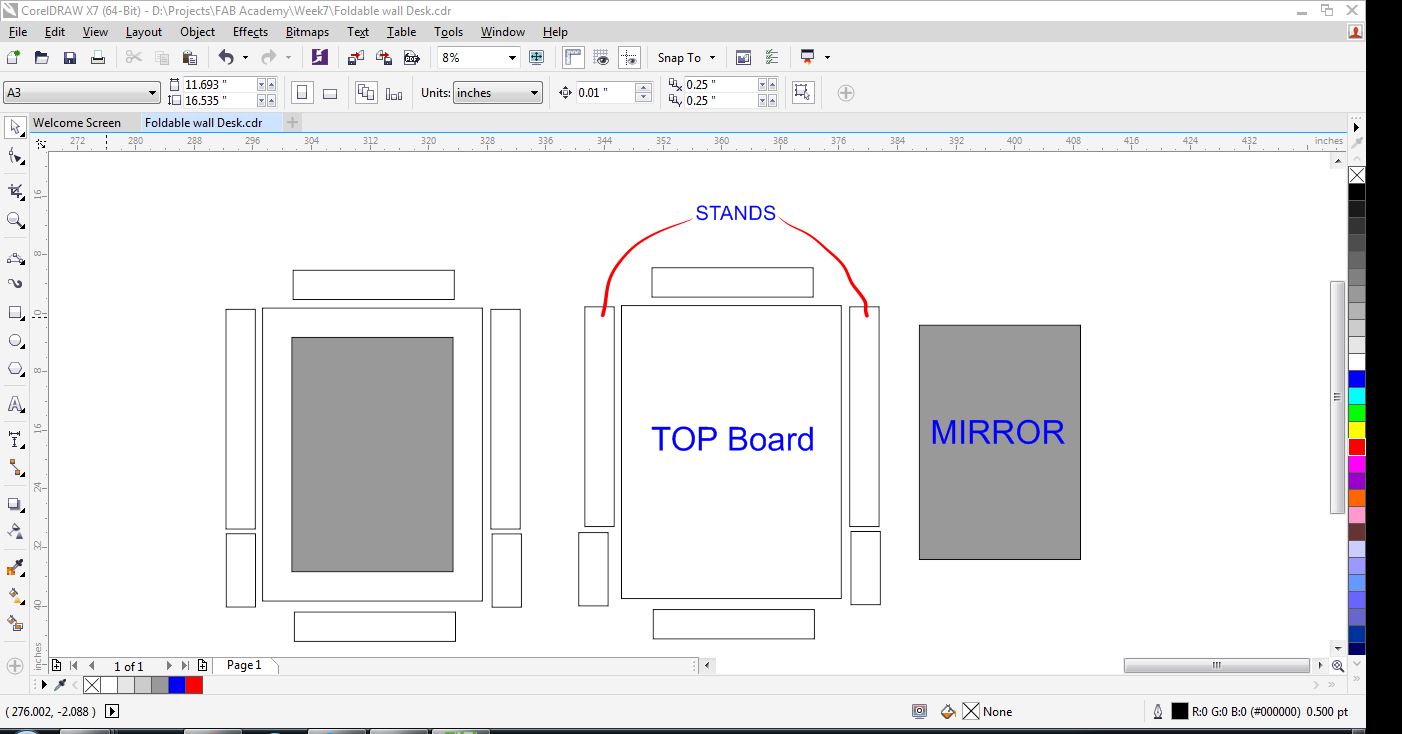This screenshot has width=1402, height=734.
Task: Toggle guidelines visibility
Action: point(629,58)
